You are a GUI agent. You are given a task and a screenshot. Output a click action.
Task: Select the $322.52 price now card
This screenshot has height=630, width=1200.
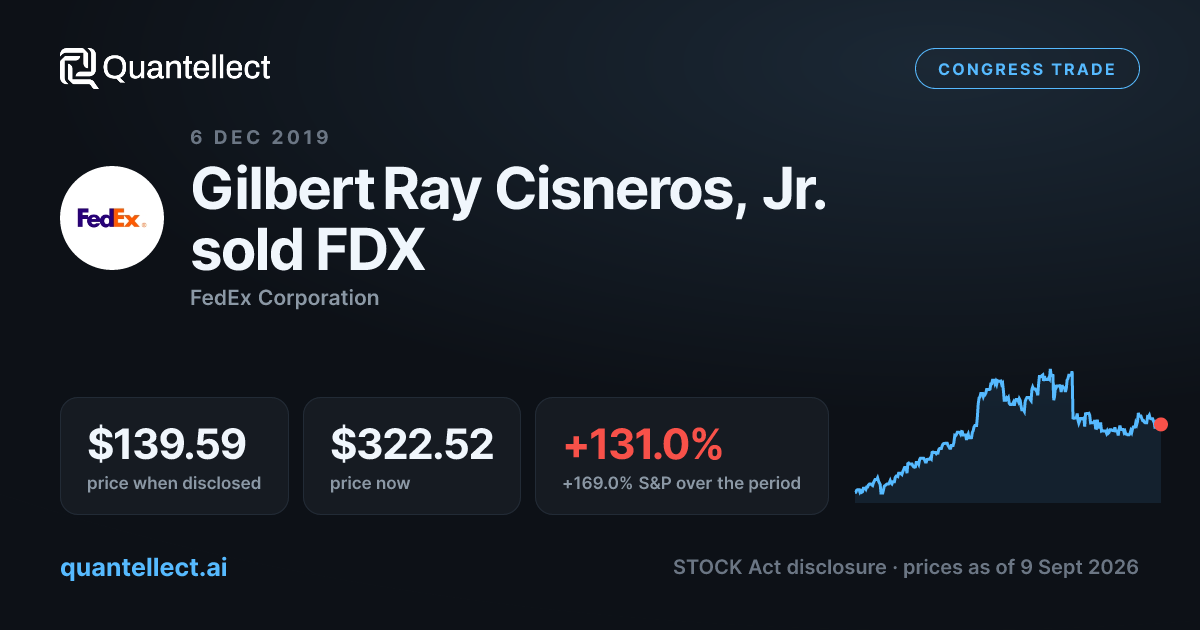point(412,456)
